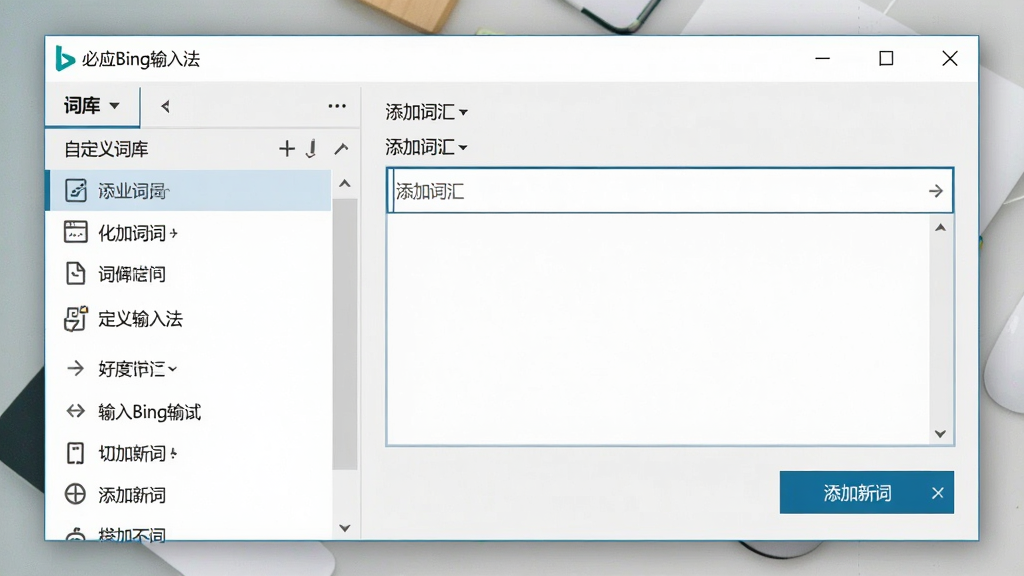Collapse the 自定义词库 section with the chevron
1024x576 pixels.
[x=341, y=149]
